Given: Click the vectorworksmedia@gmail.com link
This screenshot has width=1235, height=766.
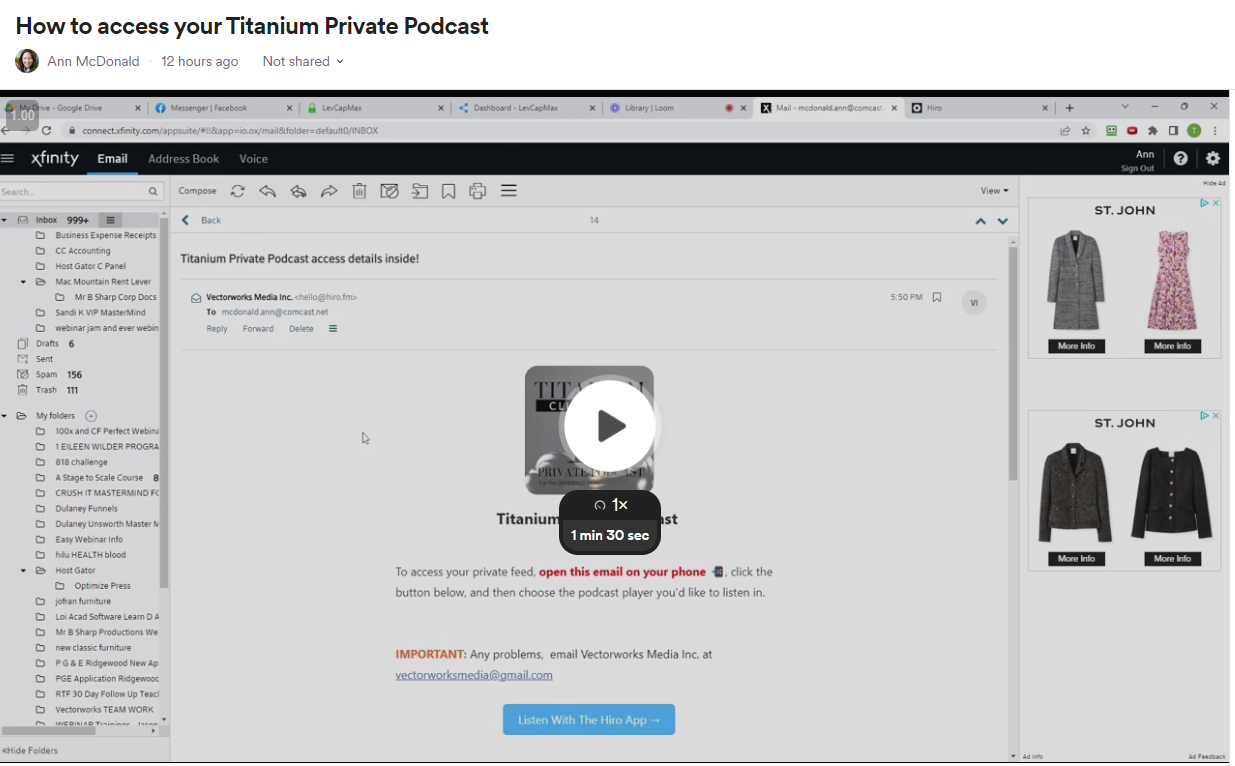Looking at the screenshot, I should (x=474, y=675).
